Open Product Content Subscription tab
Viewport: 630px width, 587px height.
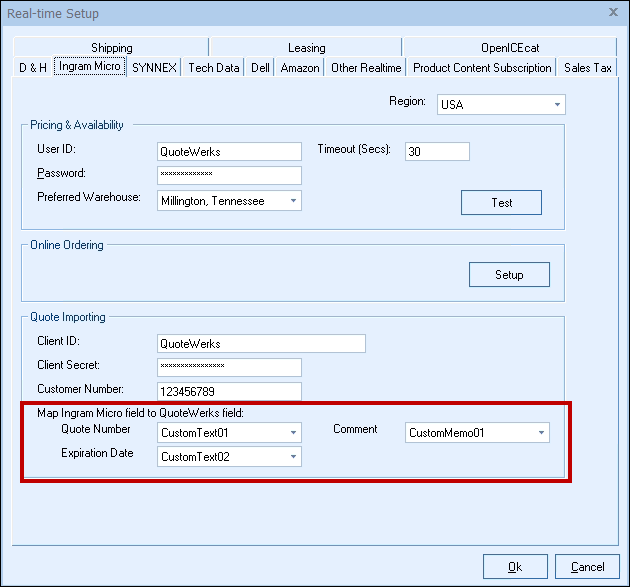482,67
